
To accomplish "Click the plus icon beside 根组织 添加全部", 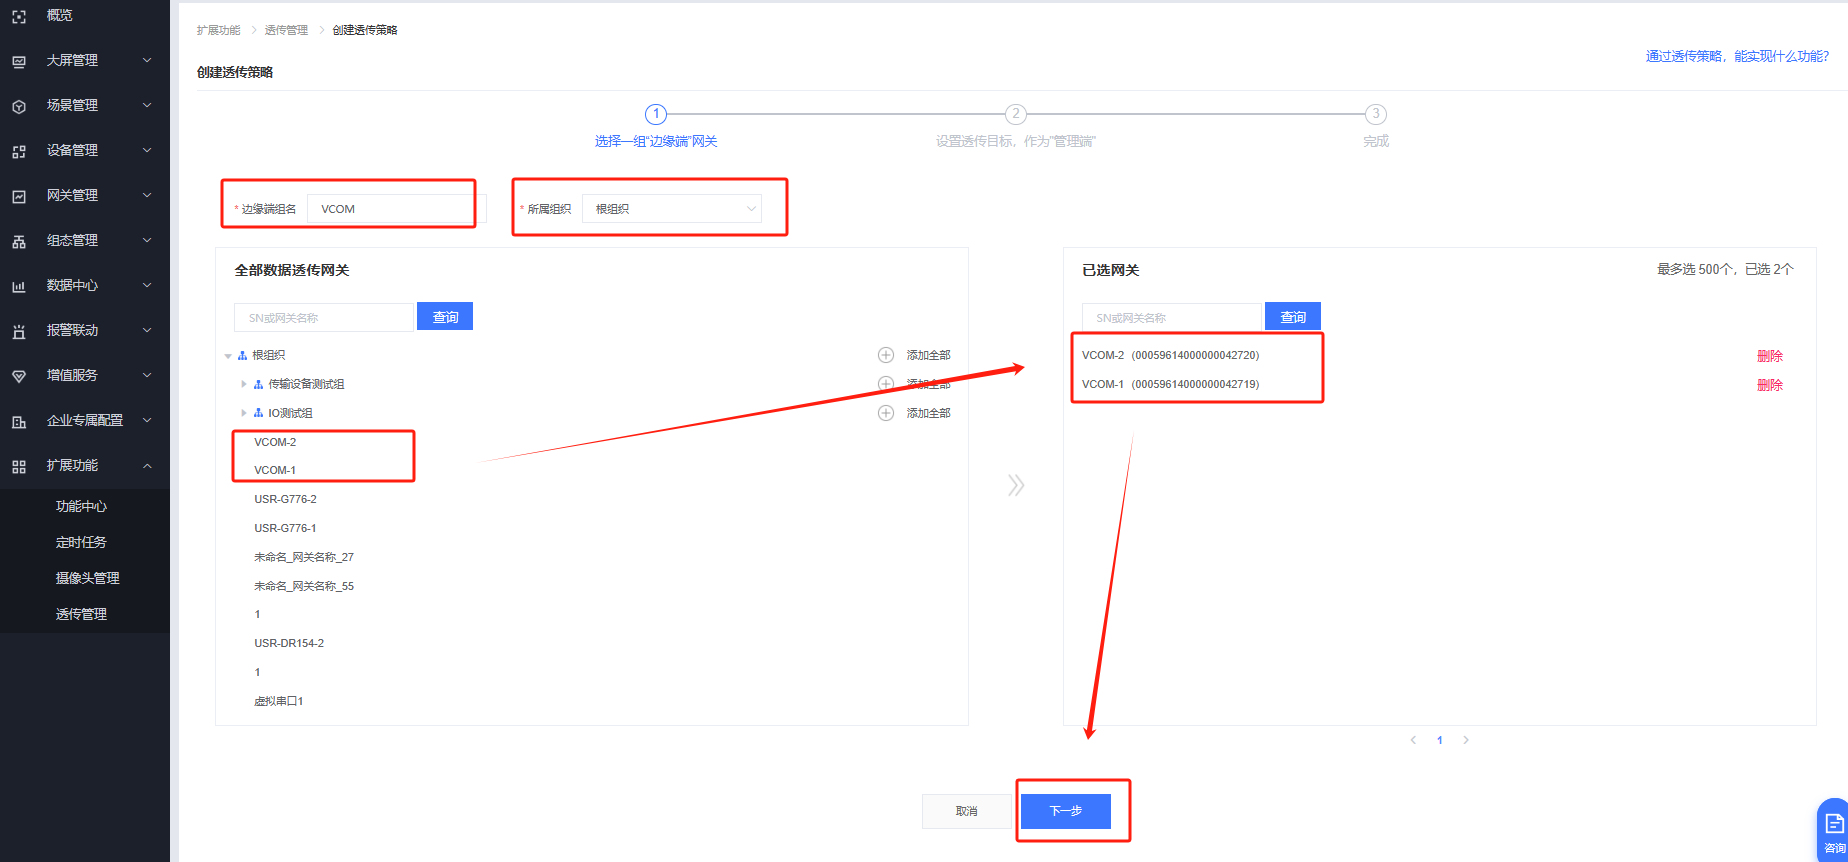I will (x=886, y=355).
